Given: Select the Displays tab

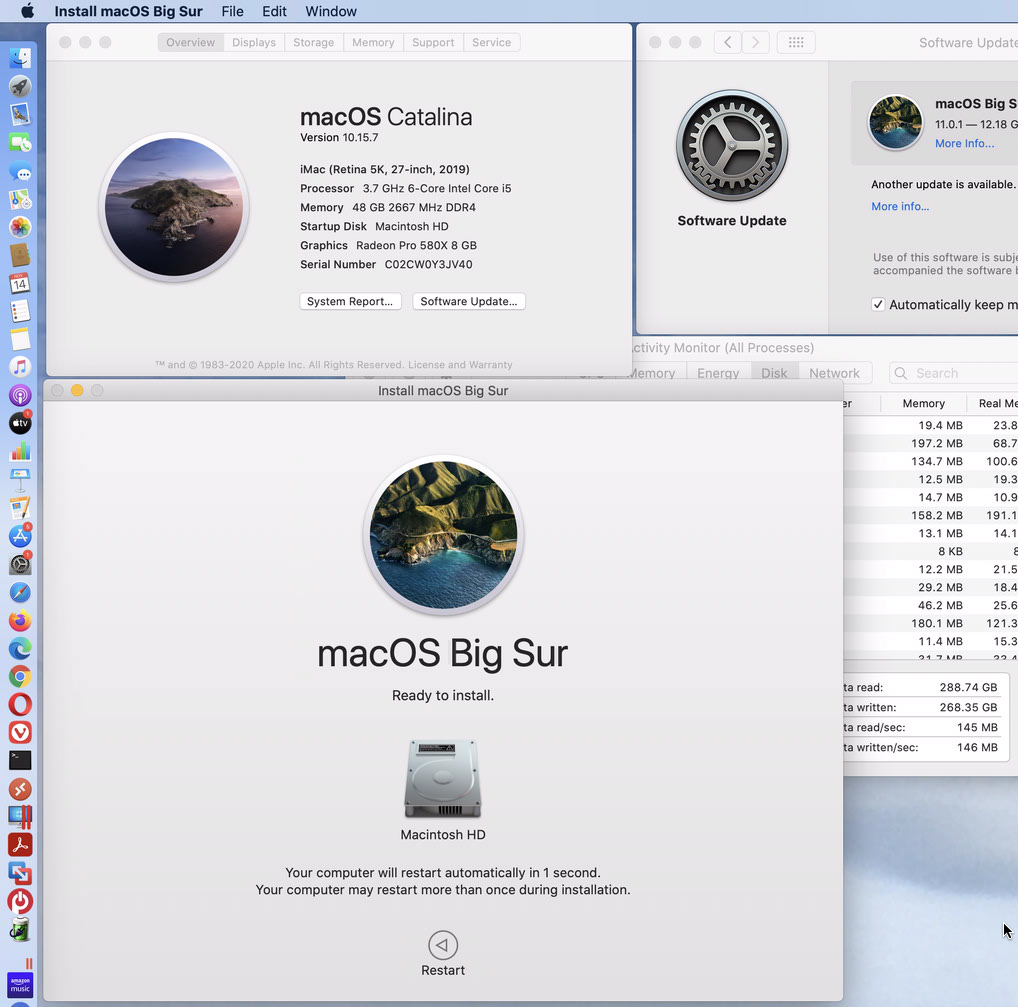Looking at the screenshot, I should tap(254, 42).
